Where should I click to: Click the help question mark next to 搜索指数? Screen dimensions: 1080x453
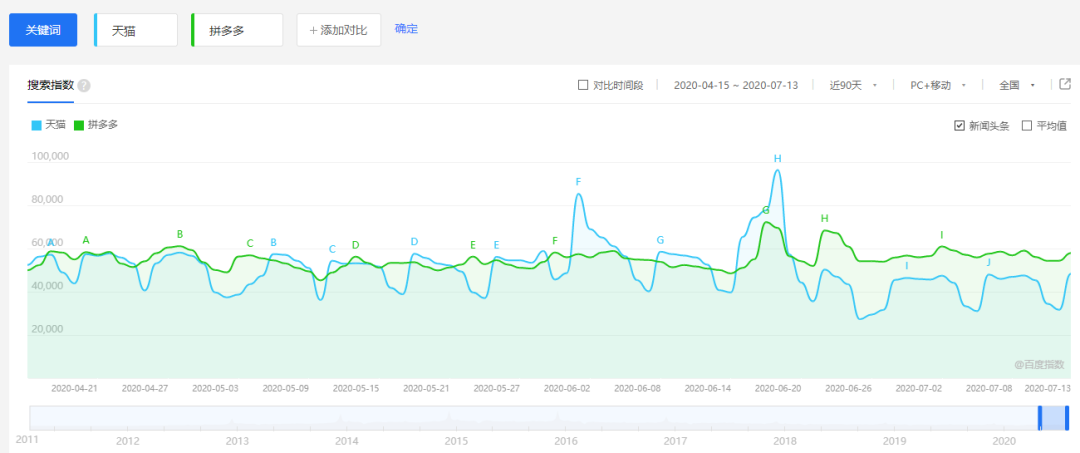tap(84, 86)
